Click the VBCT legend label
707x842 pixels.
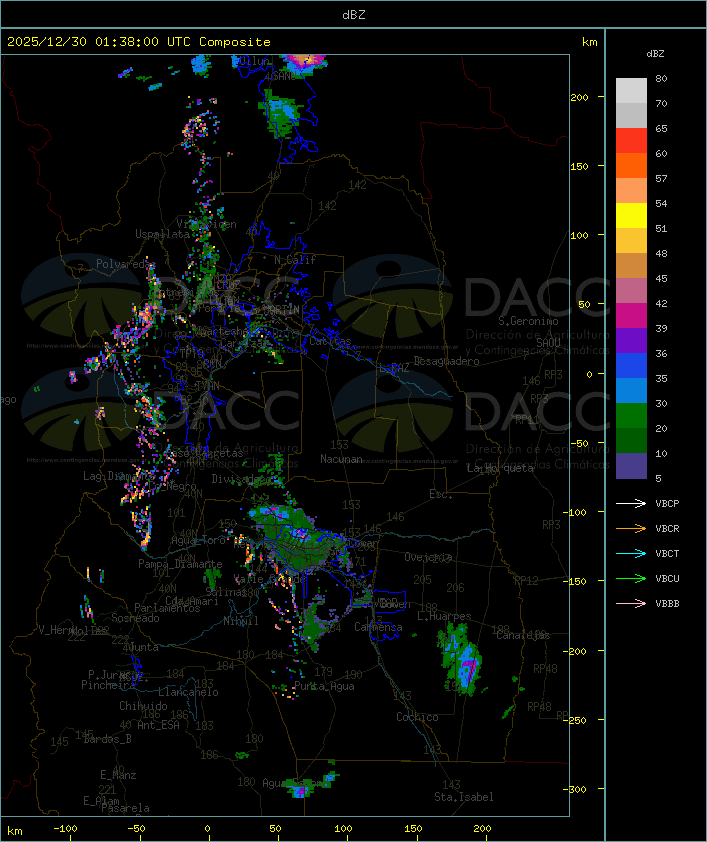(x=667, y=553)
